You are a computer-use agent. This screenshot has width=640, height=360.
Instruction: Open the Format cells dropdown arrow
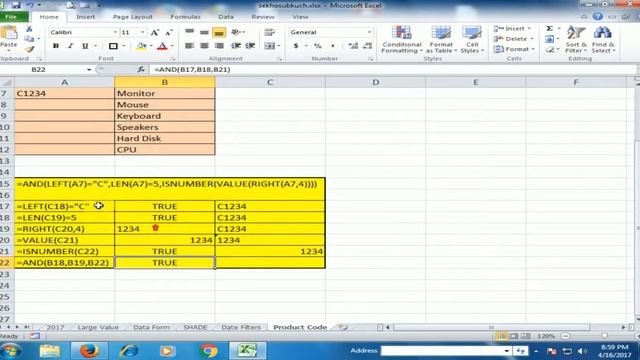(x=533, y=49)
